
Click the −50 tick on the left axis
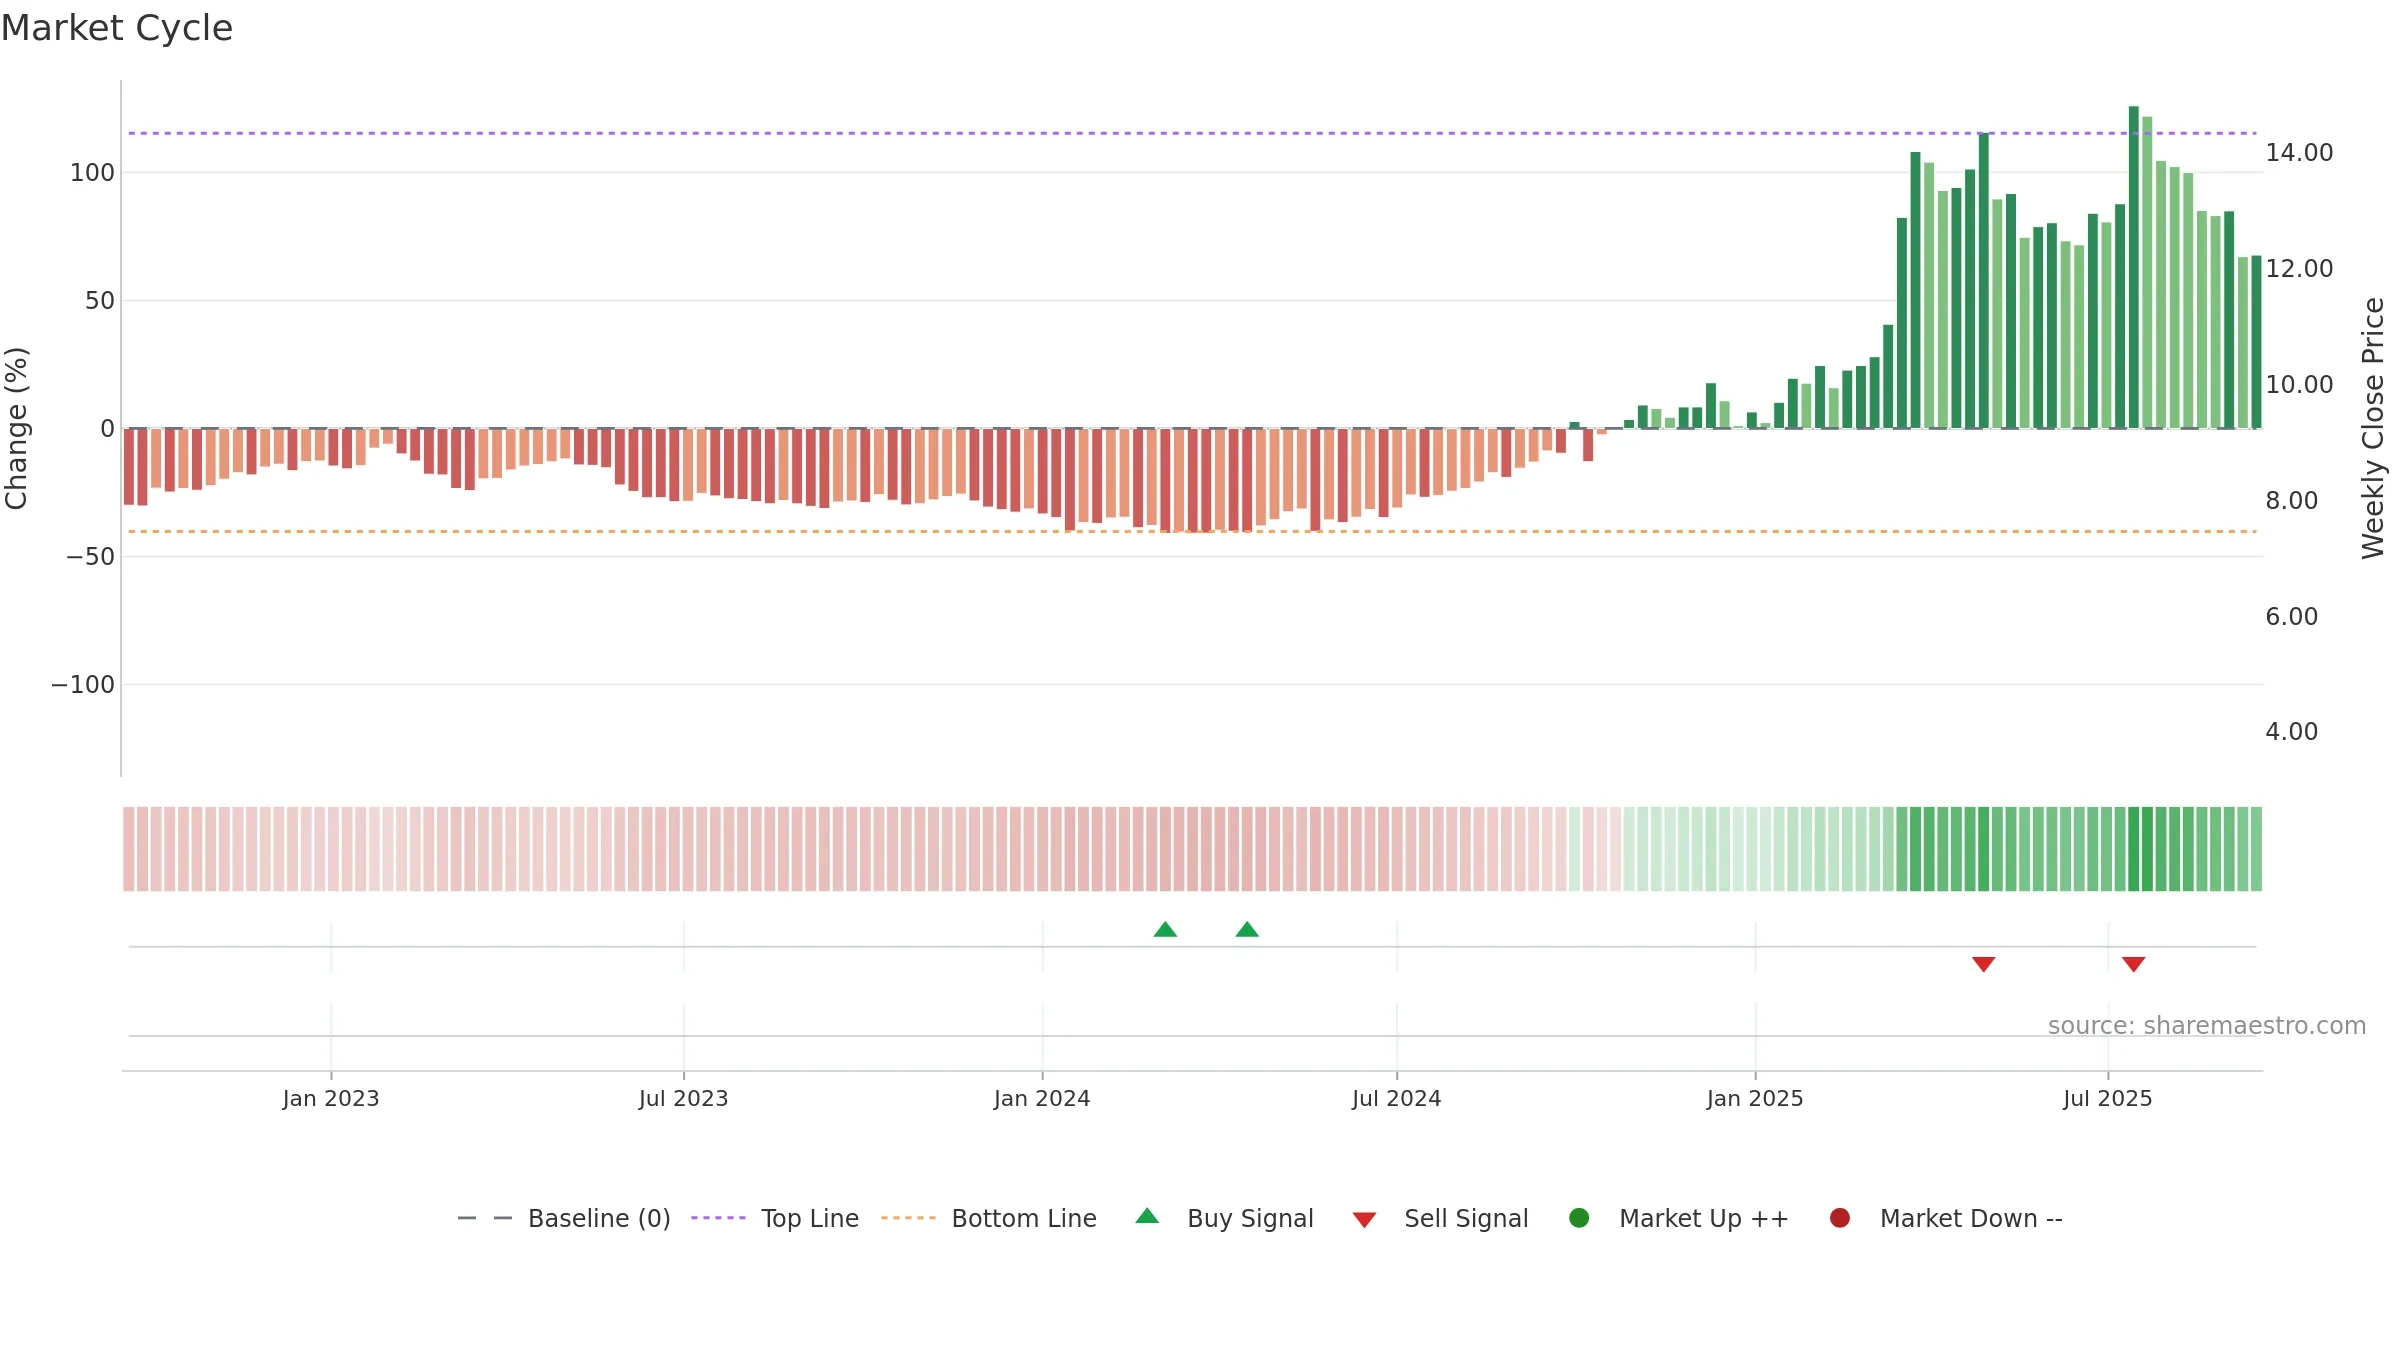tap(90, 557)
